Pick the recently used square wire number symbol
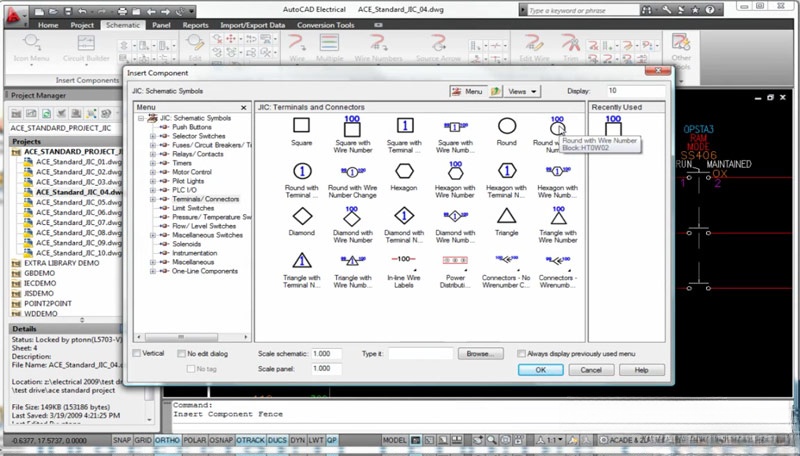The height and width of the screenshot is (456, 800). [613, 126]
